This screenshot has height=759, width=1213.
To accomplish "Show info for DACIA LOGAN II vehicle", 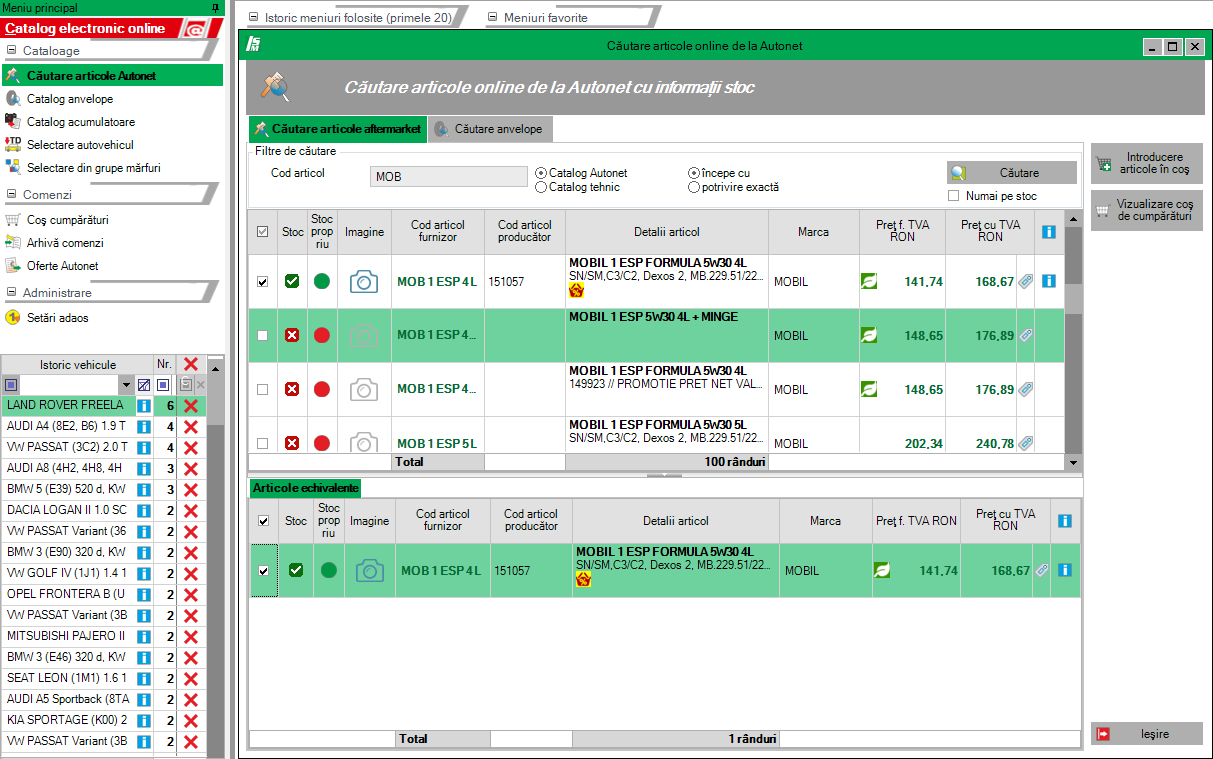I will click(x=144, y=510).
